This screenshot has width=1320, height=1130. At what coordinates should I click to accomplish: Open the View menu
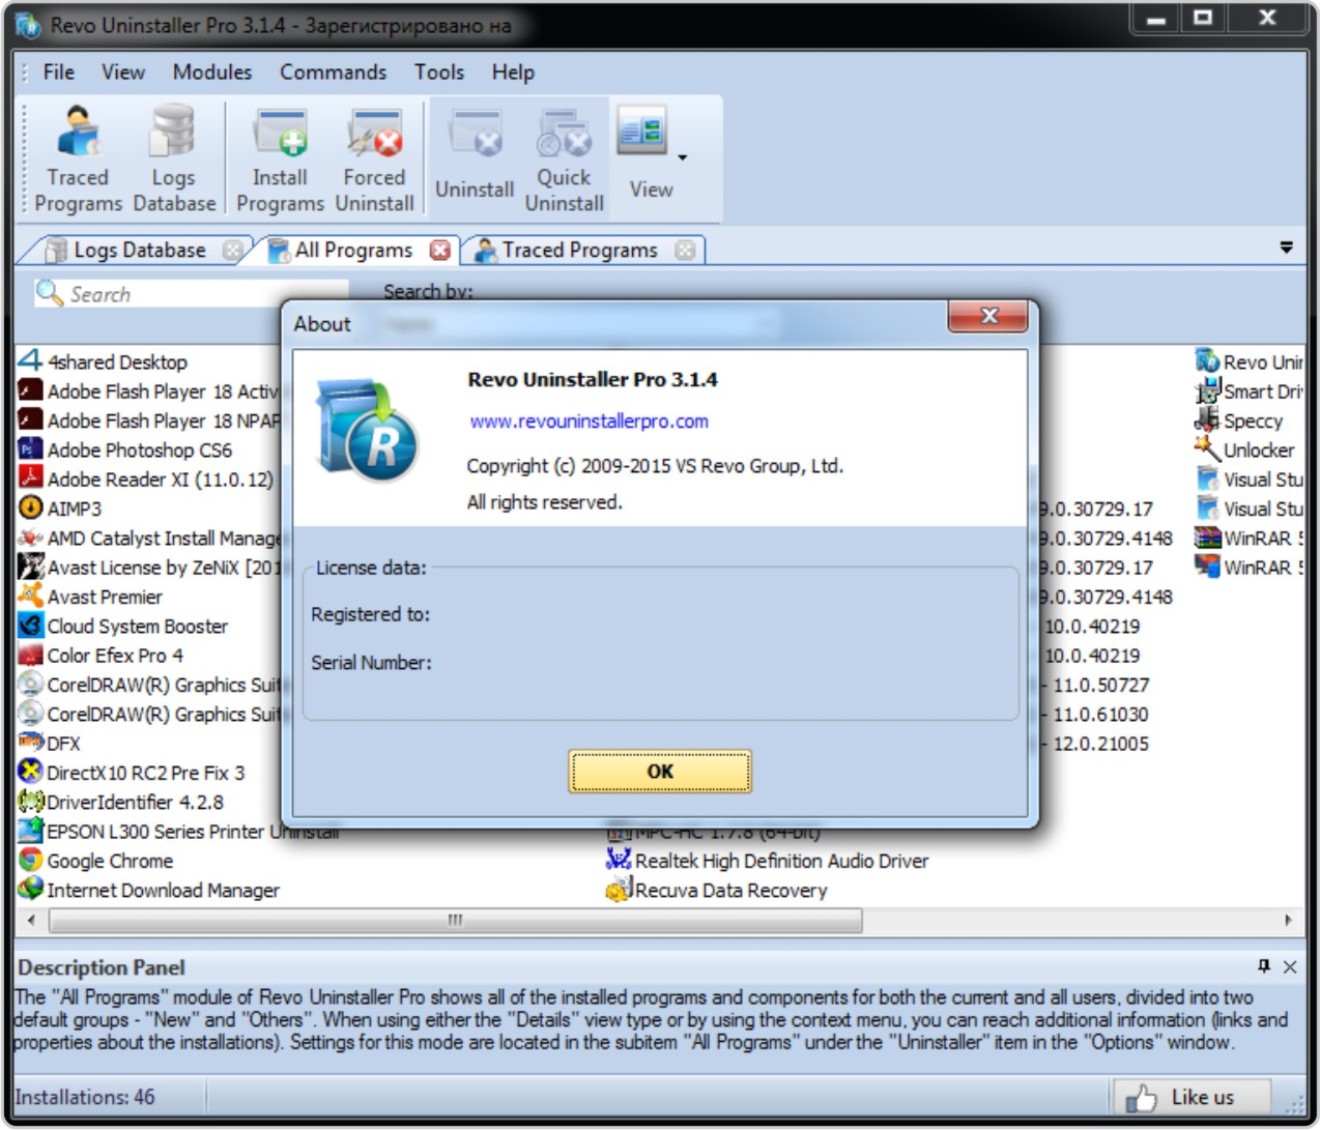pos(123,72)
